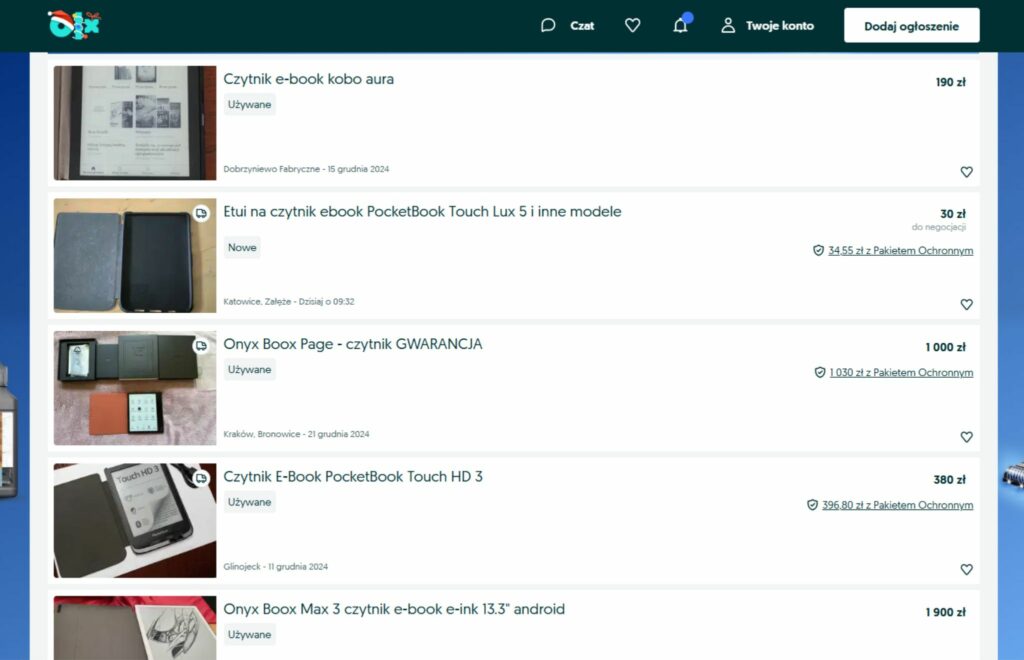Click delivery icon on etui photo

(201, 213)
